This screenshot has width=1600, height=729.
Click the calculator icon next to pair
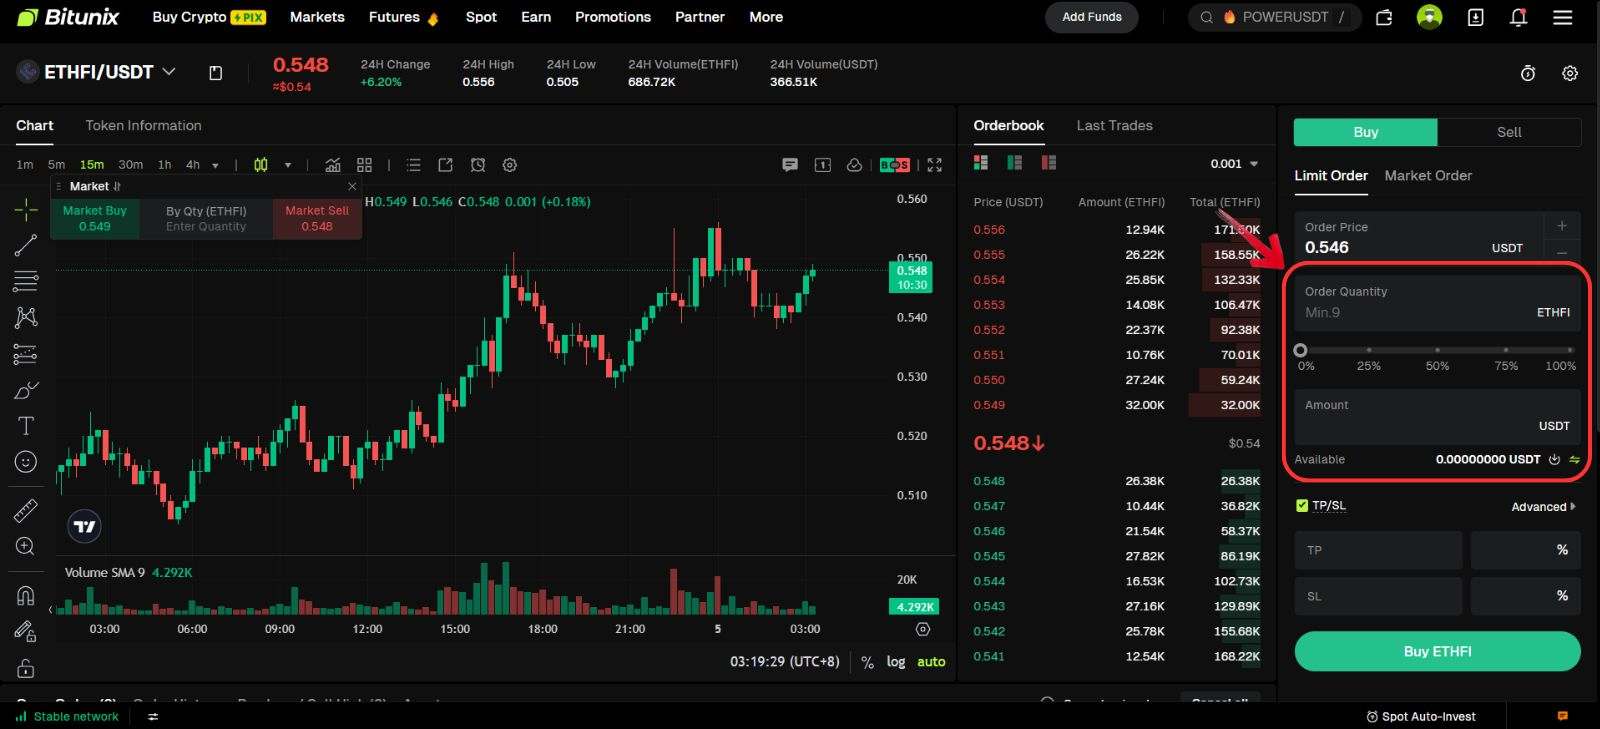[x=215, y=73]
